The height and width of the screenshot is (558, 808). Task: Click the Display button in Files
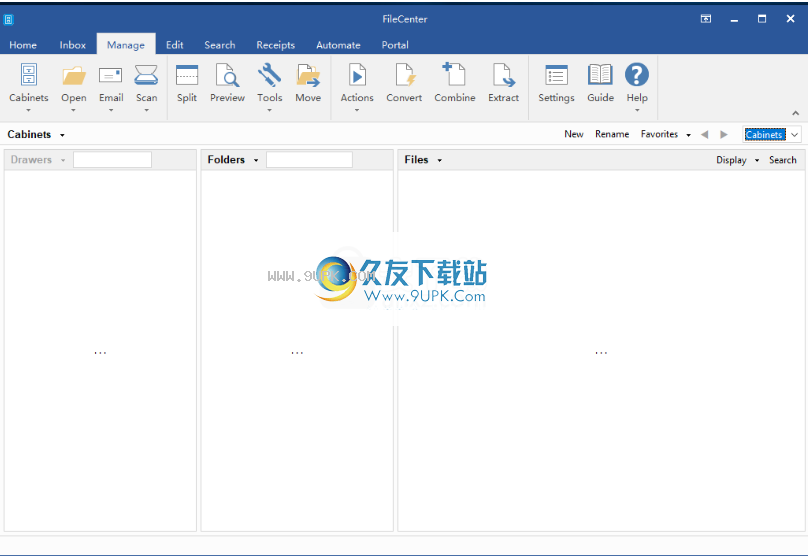coord(731,160)
